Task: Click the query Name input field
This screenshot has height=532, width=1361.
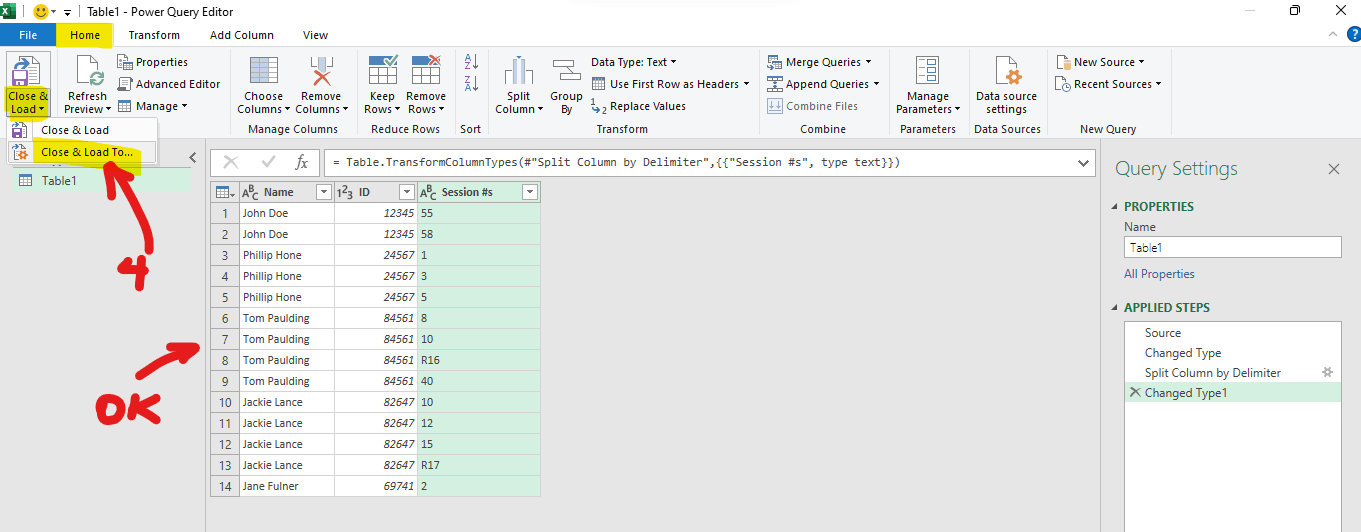Action: [1232, 248]
